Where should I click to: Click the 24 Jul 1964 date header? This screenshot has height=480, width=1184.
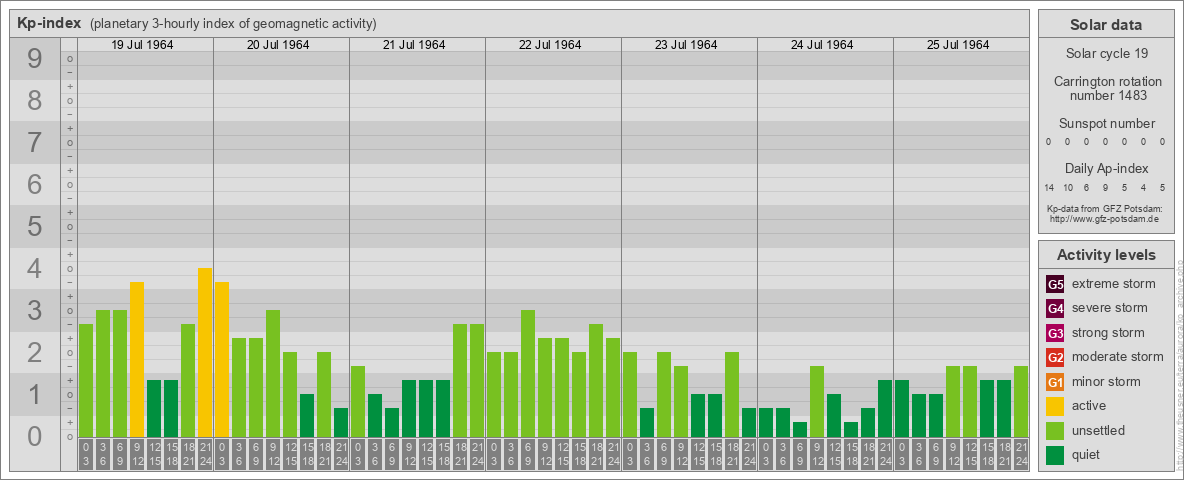coord(822,45)
